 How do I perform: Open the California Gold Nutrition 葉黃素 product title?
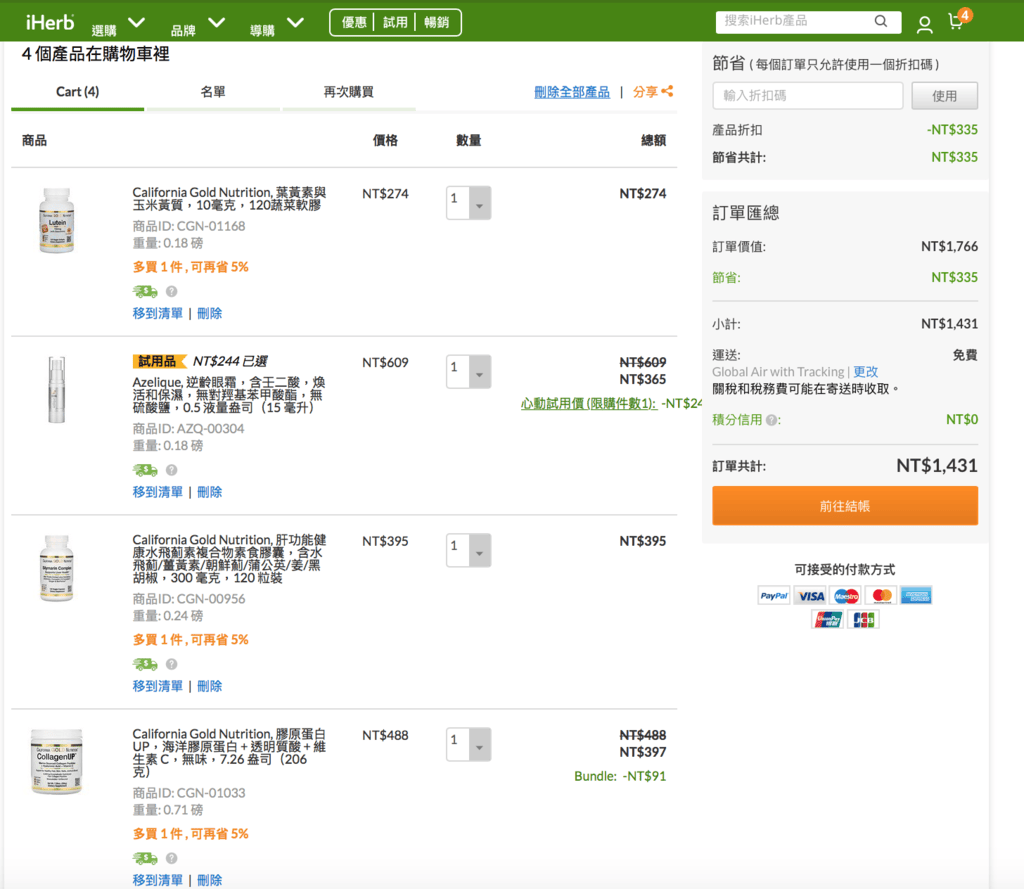[x=229, y=199]
